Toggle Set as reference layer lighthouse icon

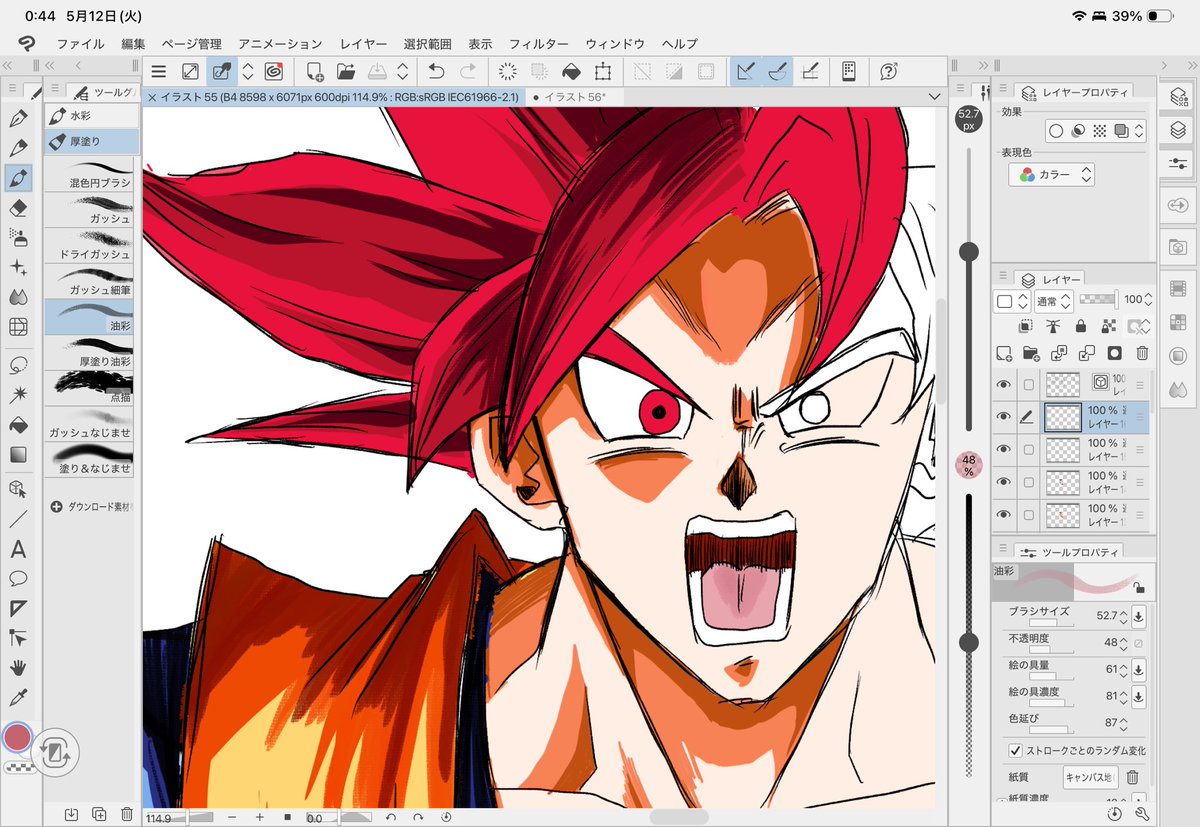1052,326
